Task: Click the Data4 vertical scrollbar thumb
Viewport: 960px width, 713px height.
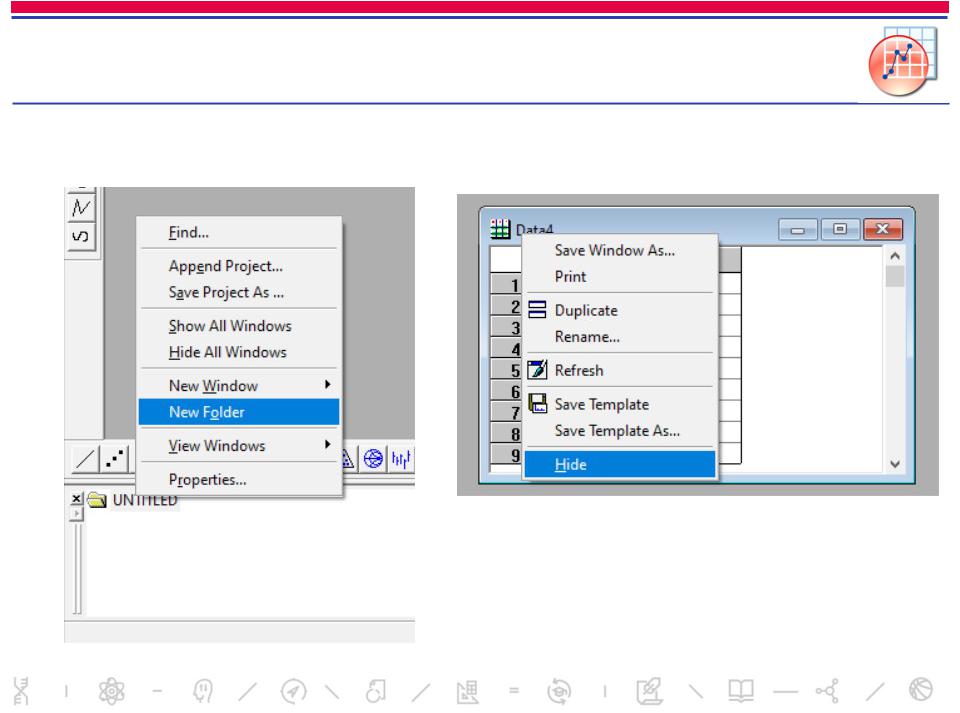Action: [x=895, y=277]
